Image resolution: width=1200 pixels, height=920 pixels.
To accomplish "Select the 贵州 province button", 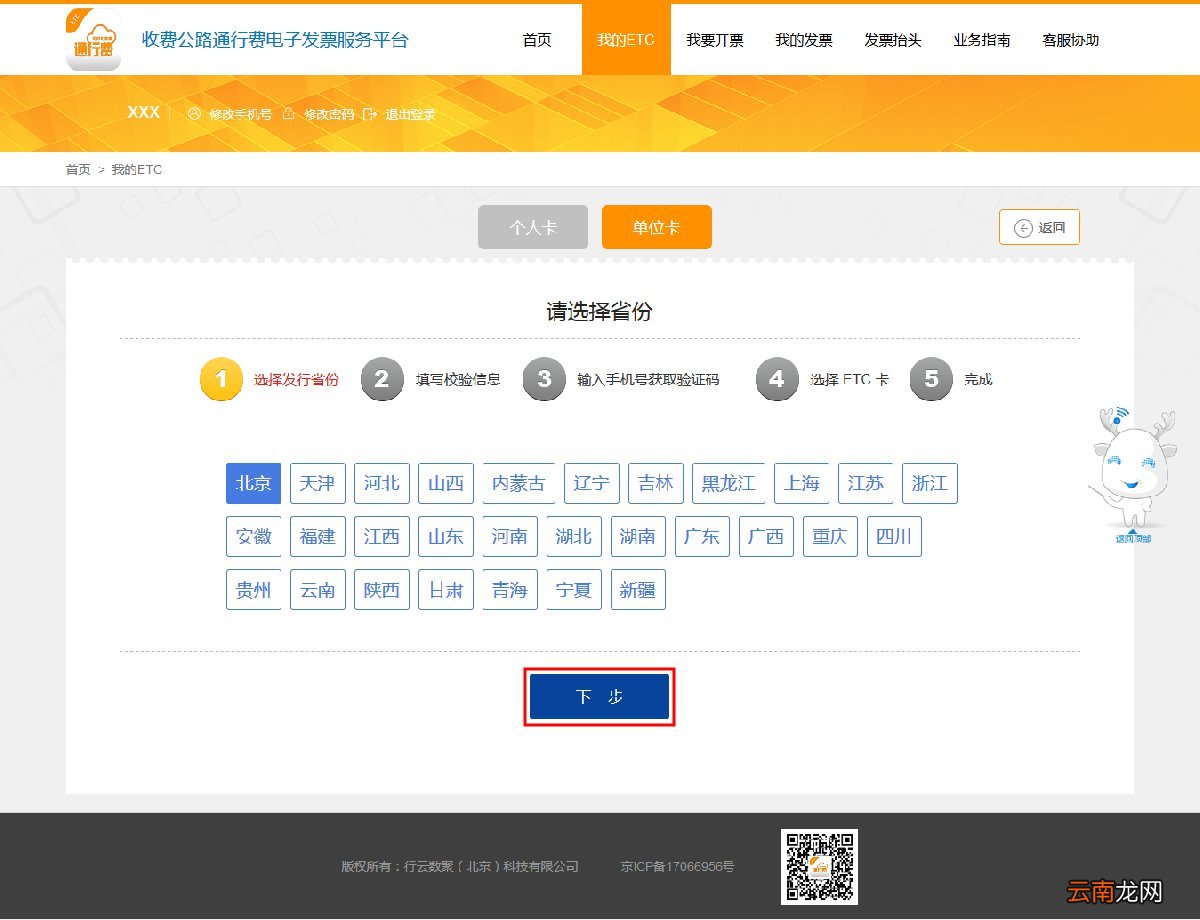I will click(x=253, y=590).
